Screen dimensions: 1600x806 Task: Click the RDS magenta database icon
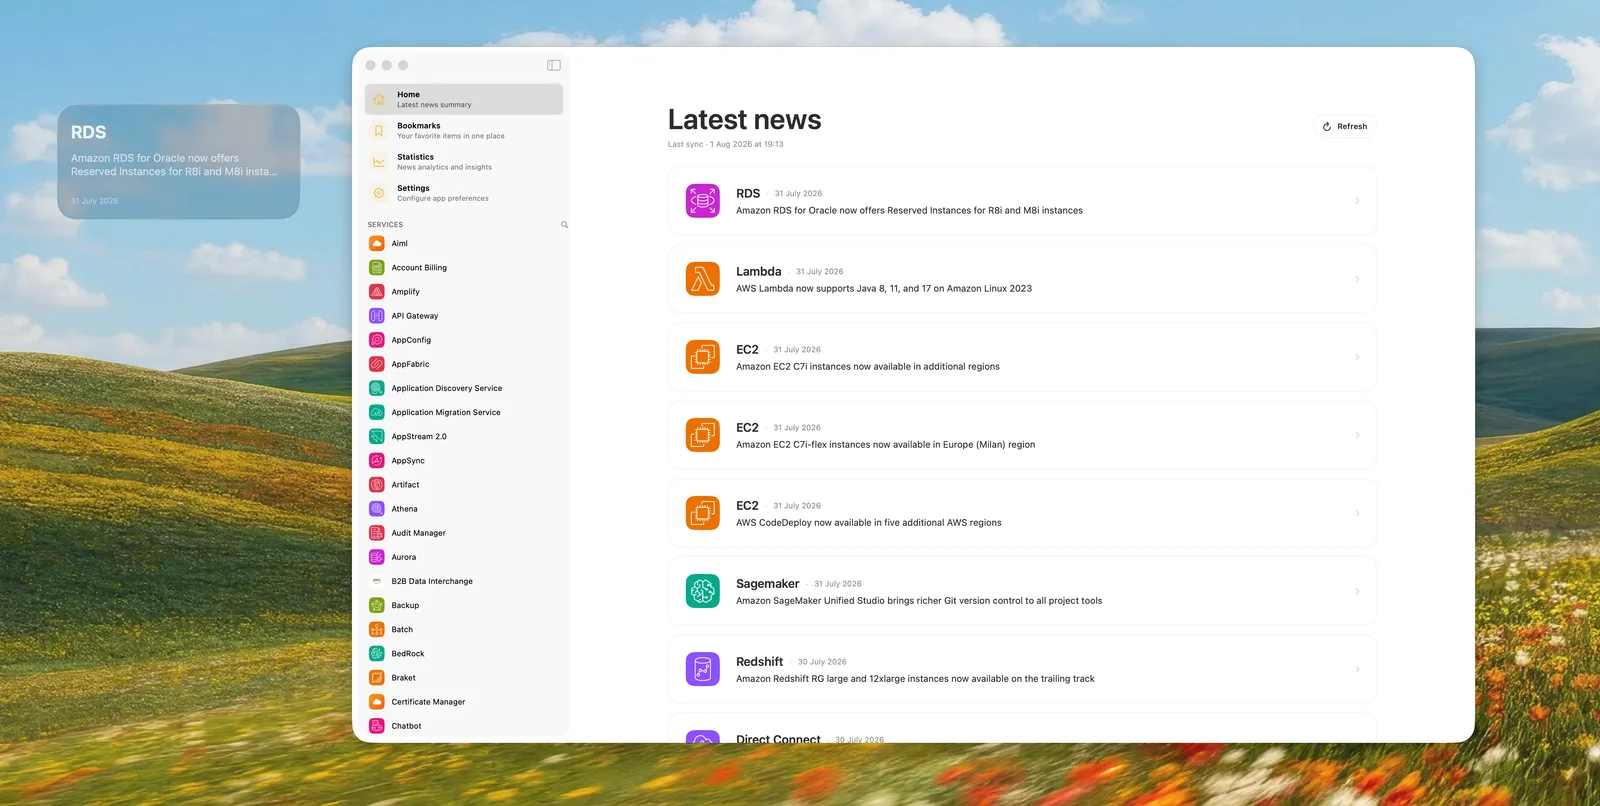point(703,201)
